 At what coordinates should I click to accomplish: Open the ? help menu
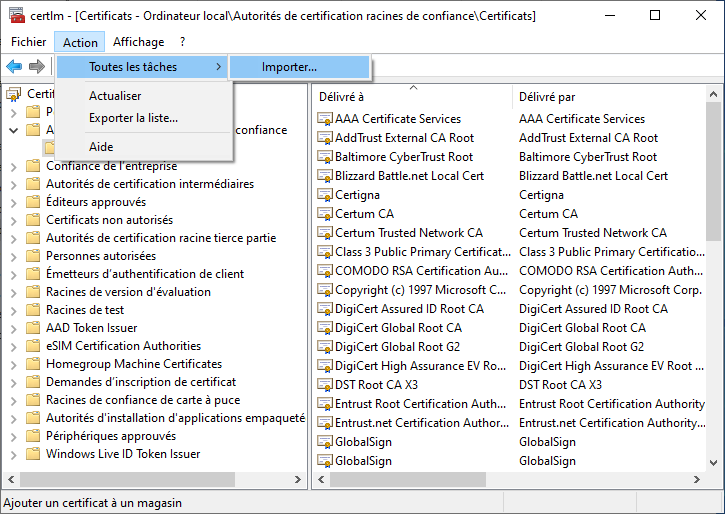pyautogui.click(x=183, y=42)
